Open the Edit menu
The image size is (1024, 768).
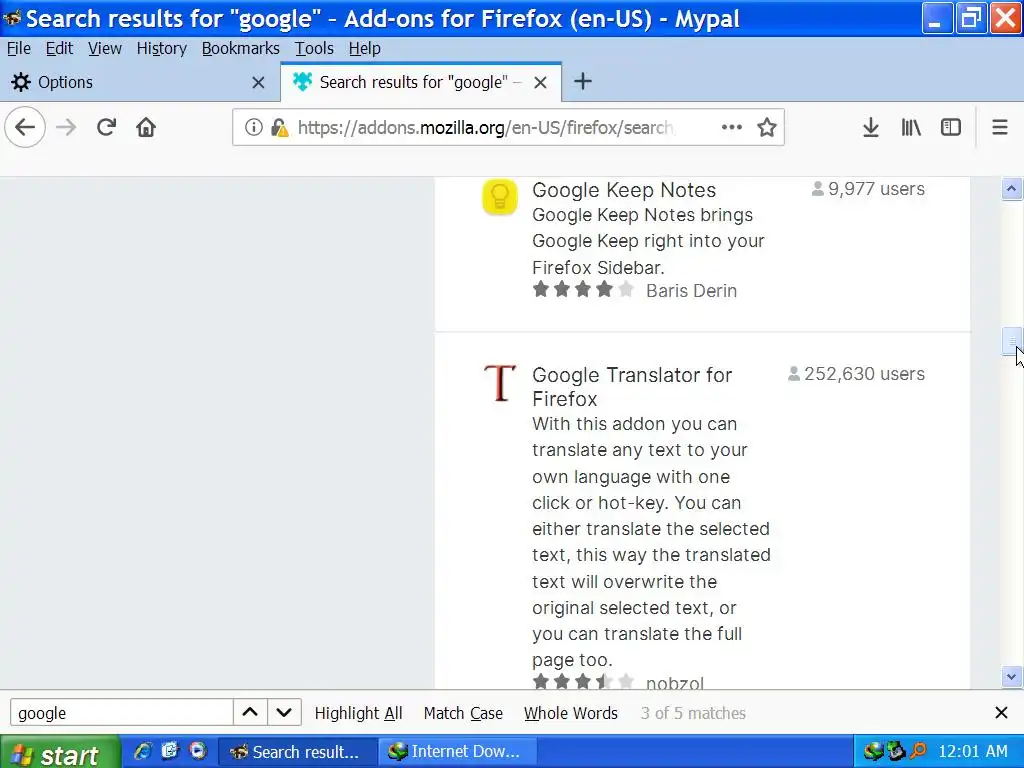coord(59,48)
